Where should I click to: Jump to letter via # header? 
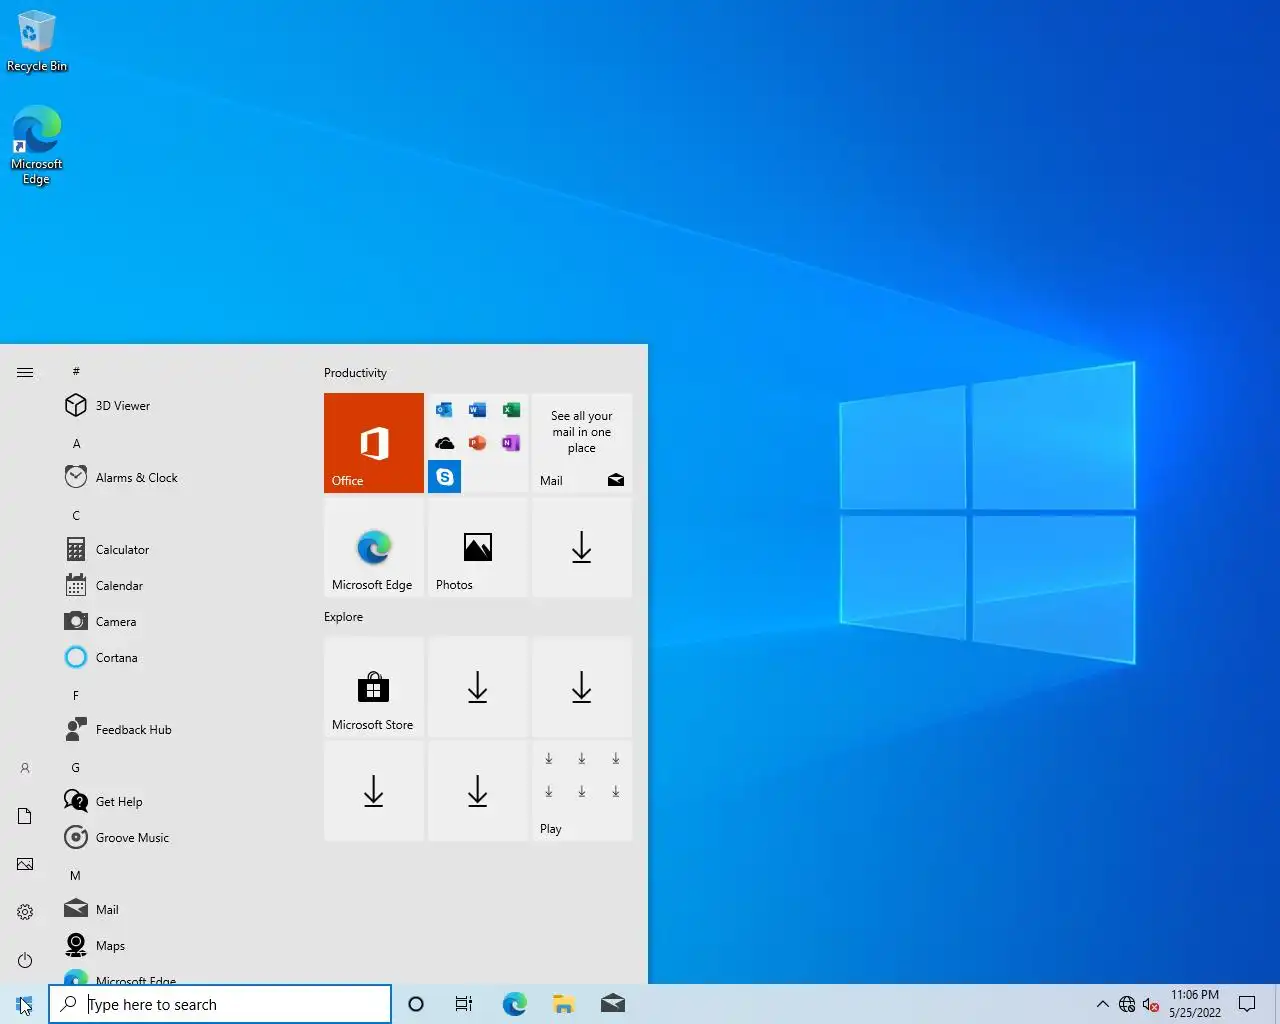pyautogui.click(x=76, y=371)
